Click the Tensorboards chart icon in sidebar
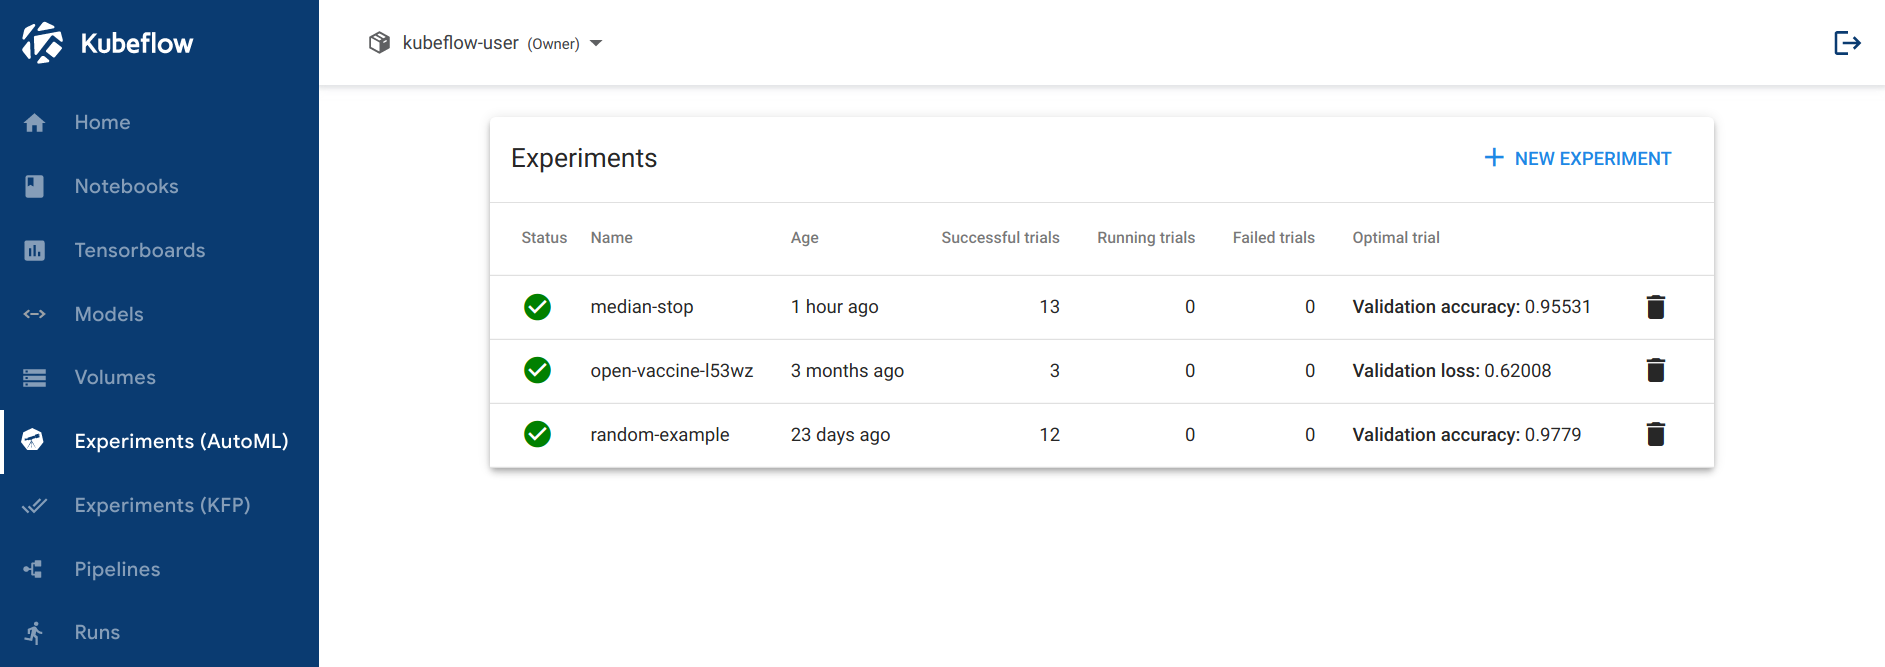Screen dimensions: 1885x667 pyautogui.click(x=35, y=251)
